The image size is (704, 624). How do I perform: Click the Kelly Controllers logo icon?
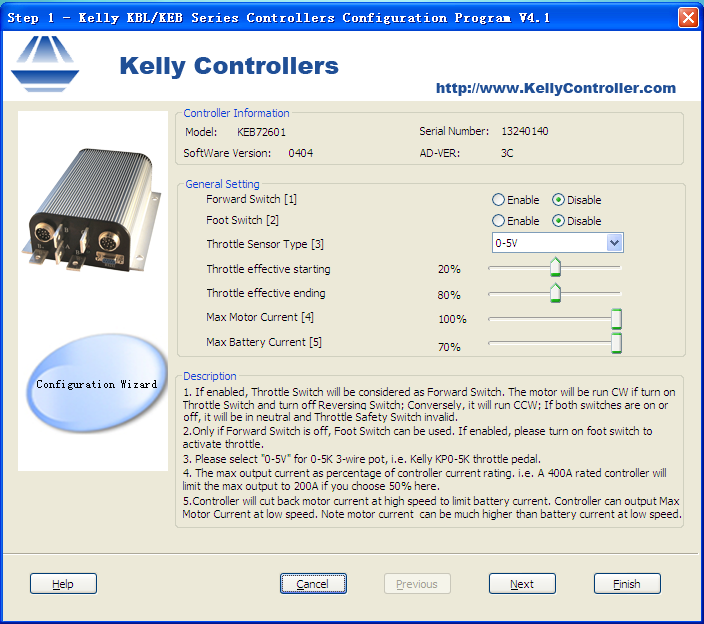pyautogui.click(x=45, y=64)
